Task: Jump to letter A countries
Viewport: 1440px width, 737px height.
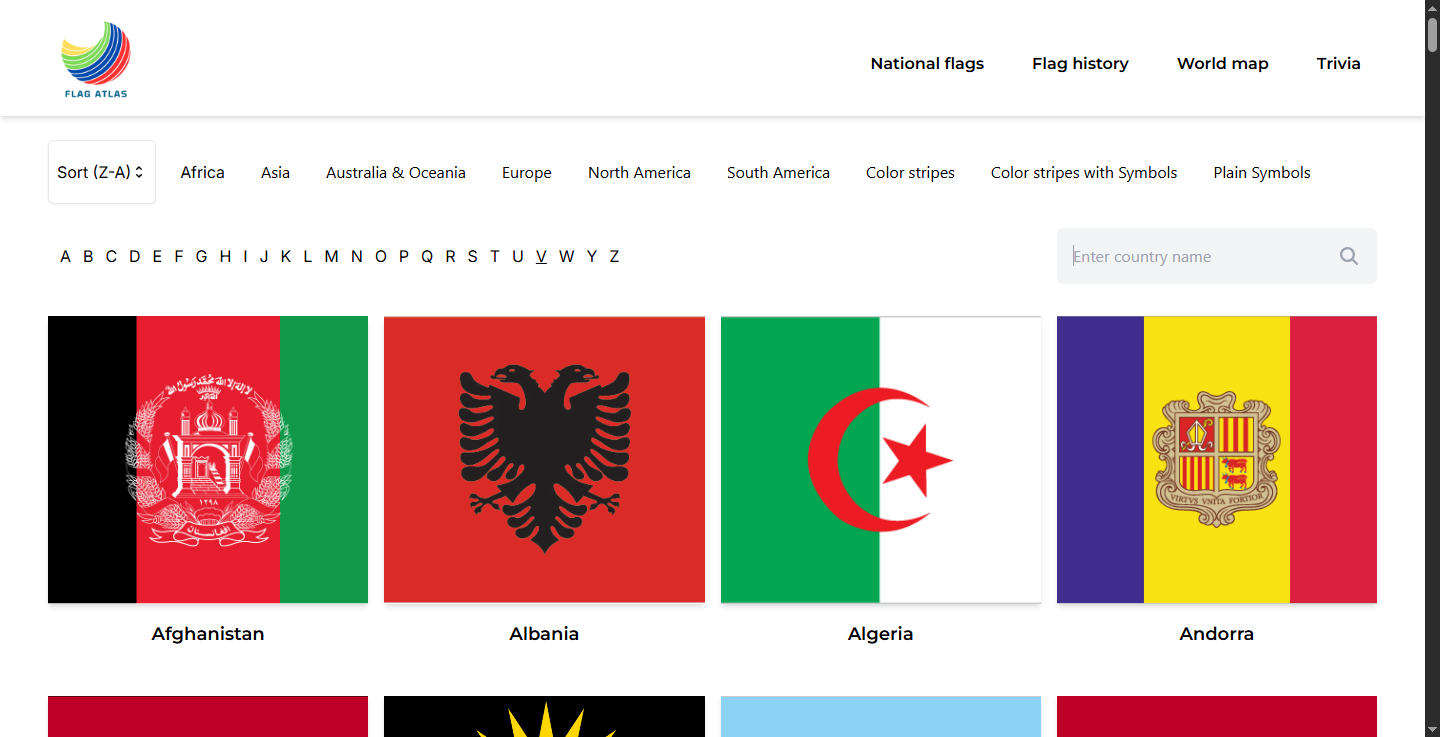Action: (x=65, y=256)
